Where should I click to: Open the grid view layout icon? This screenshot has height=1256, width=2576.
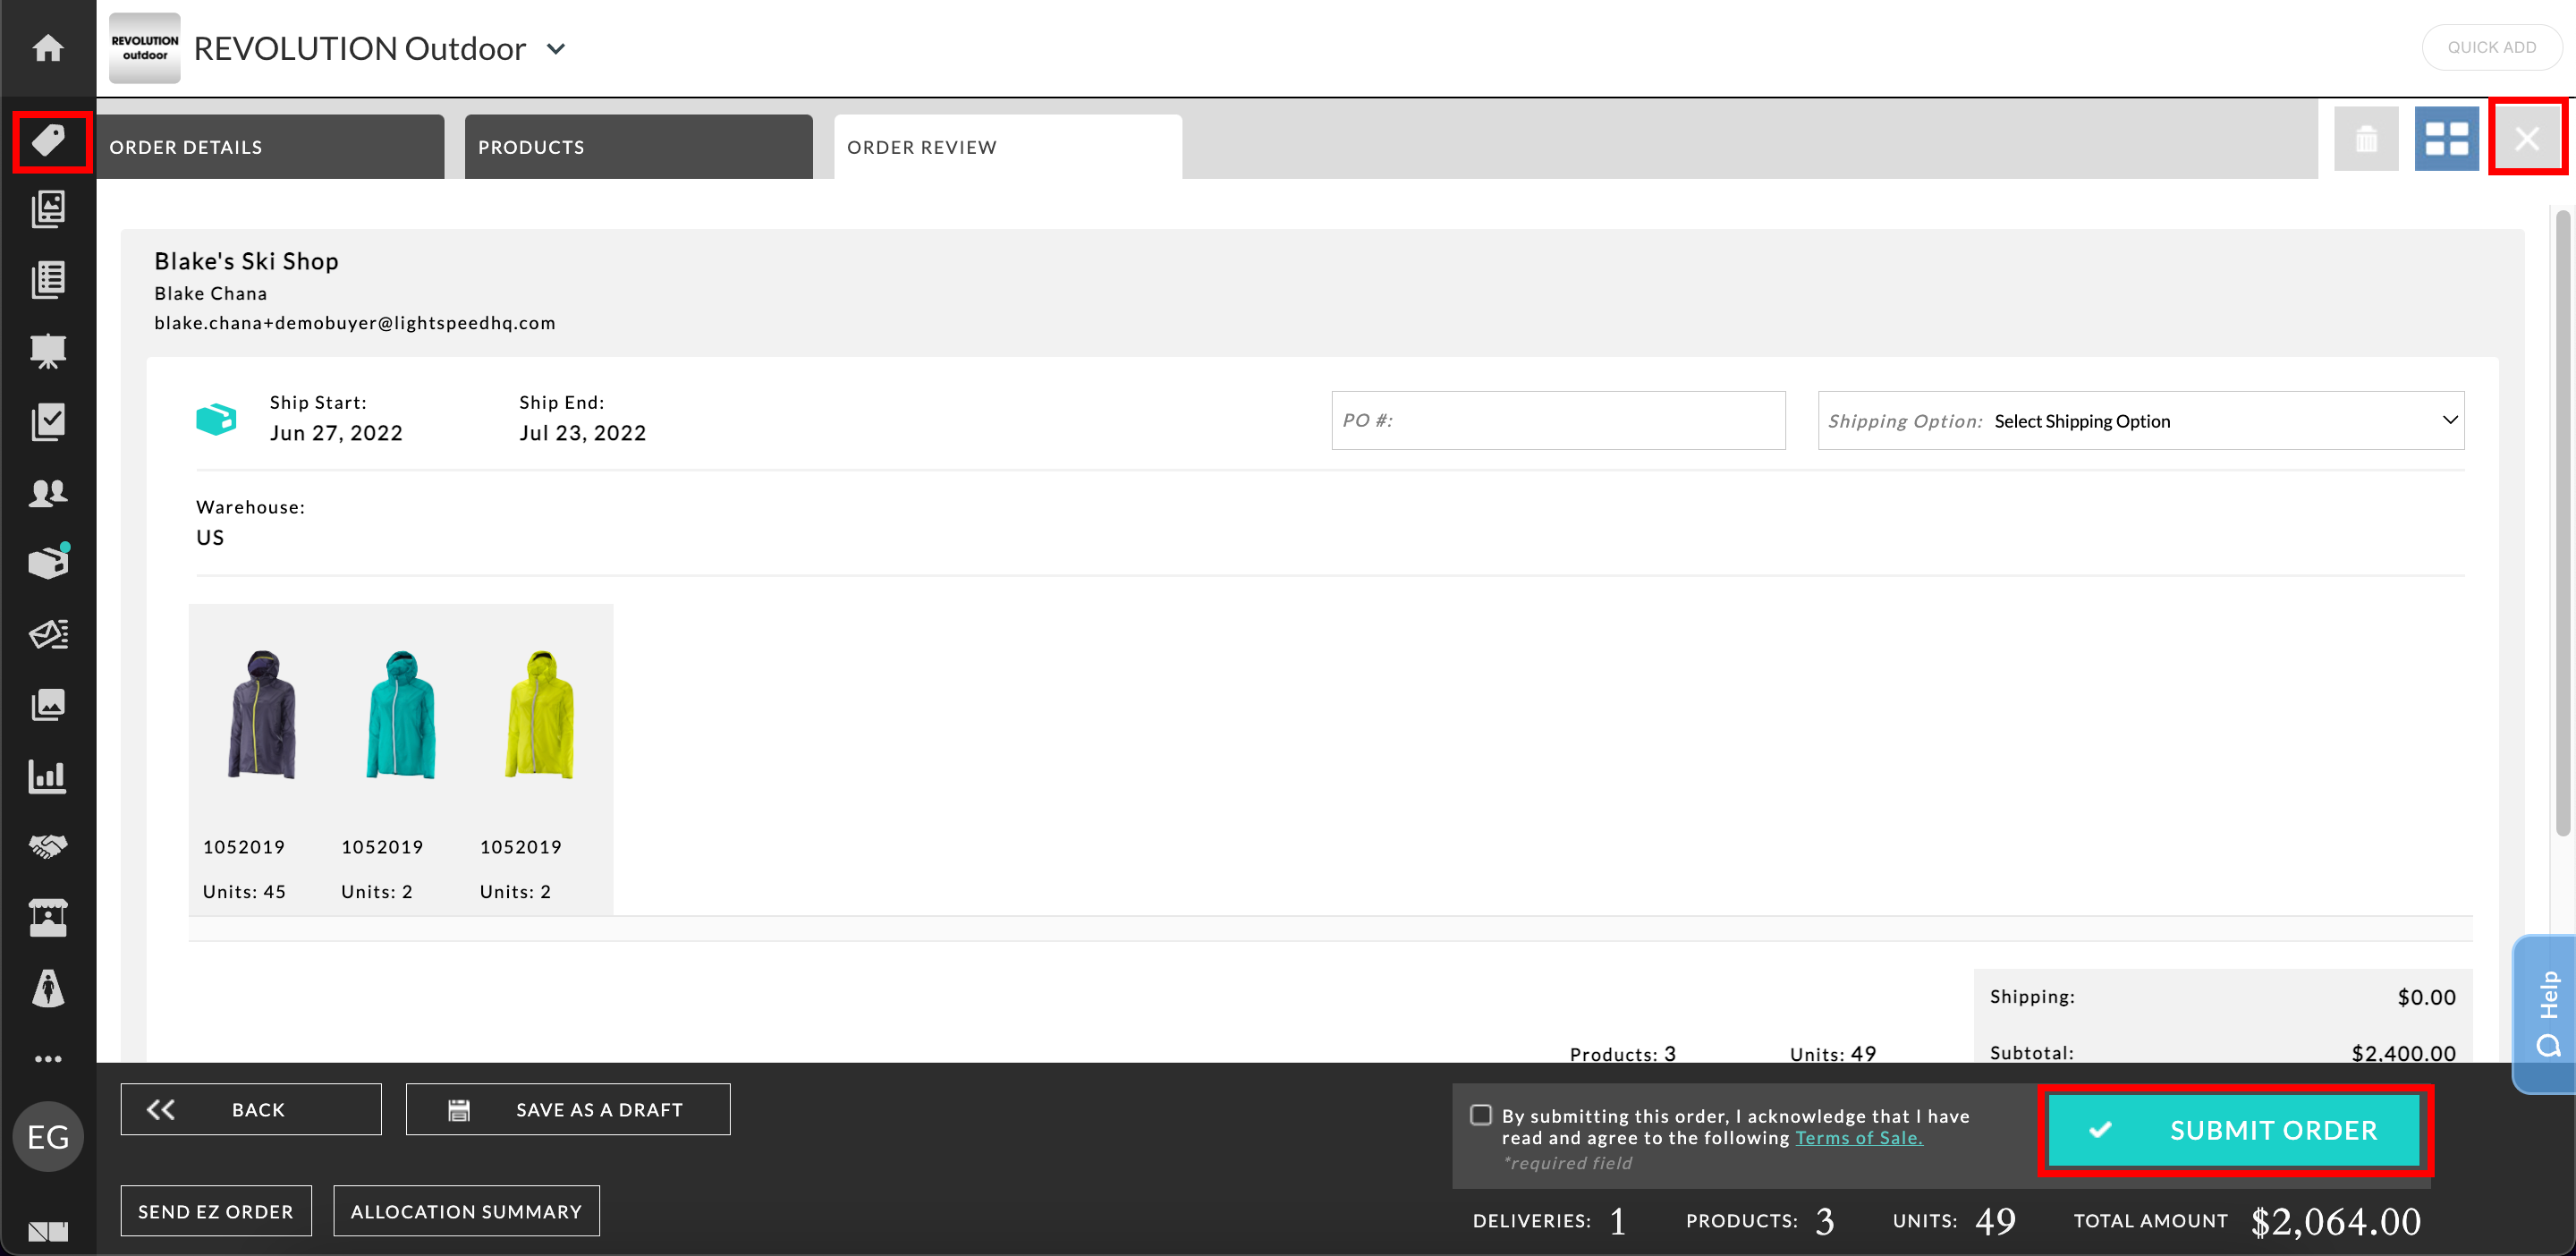click(x=2447, y=138)
